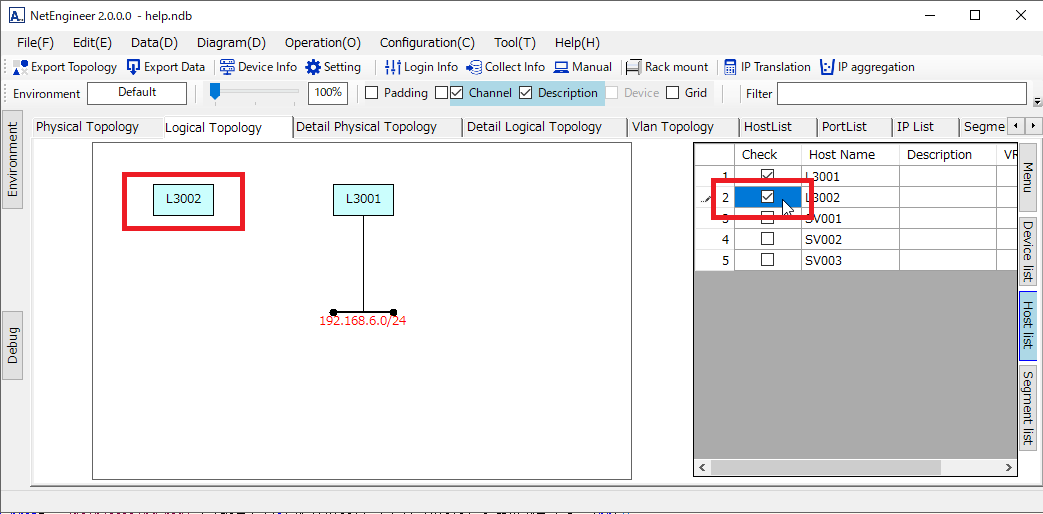Click into the Filter text field

click(x=901, y=93)
